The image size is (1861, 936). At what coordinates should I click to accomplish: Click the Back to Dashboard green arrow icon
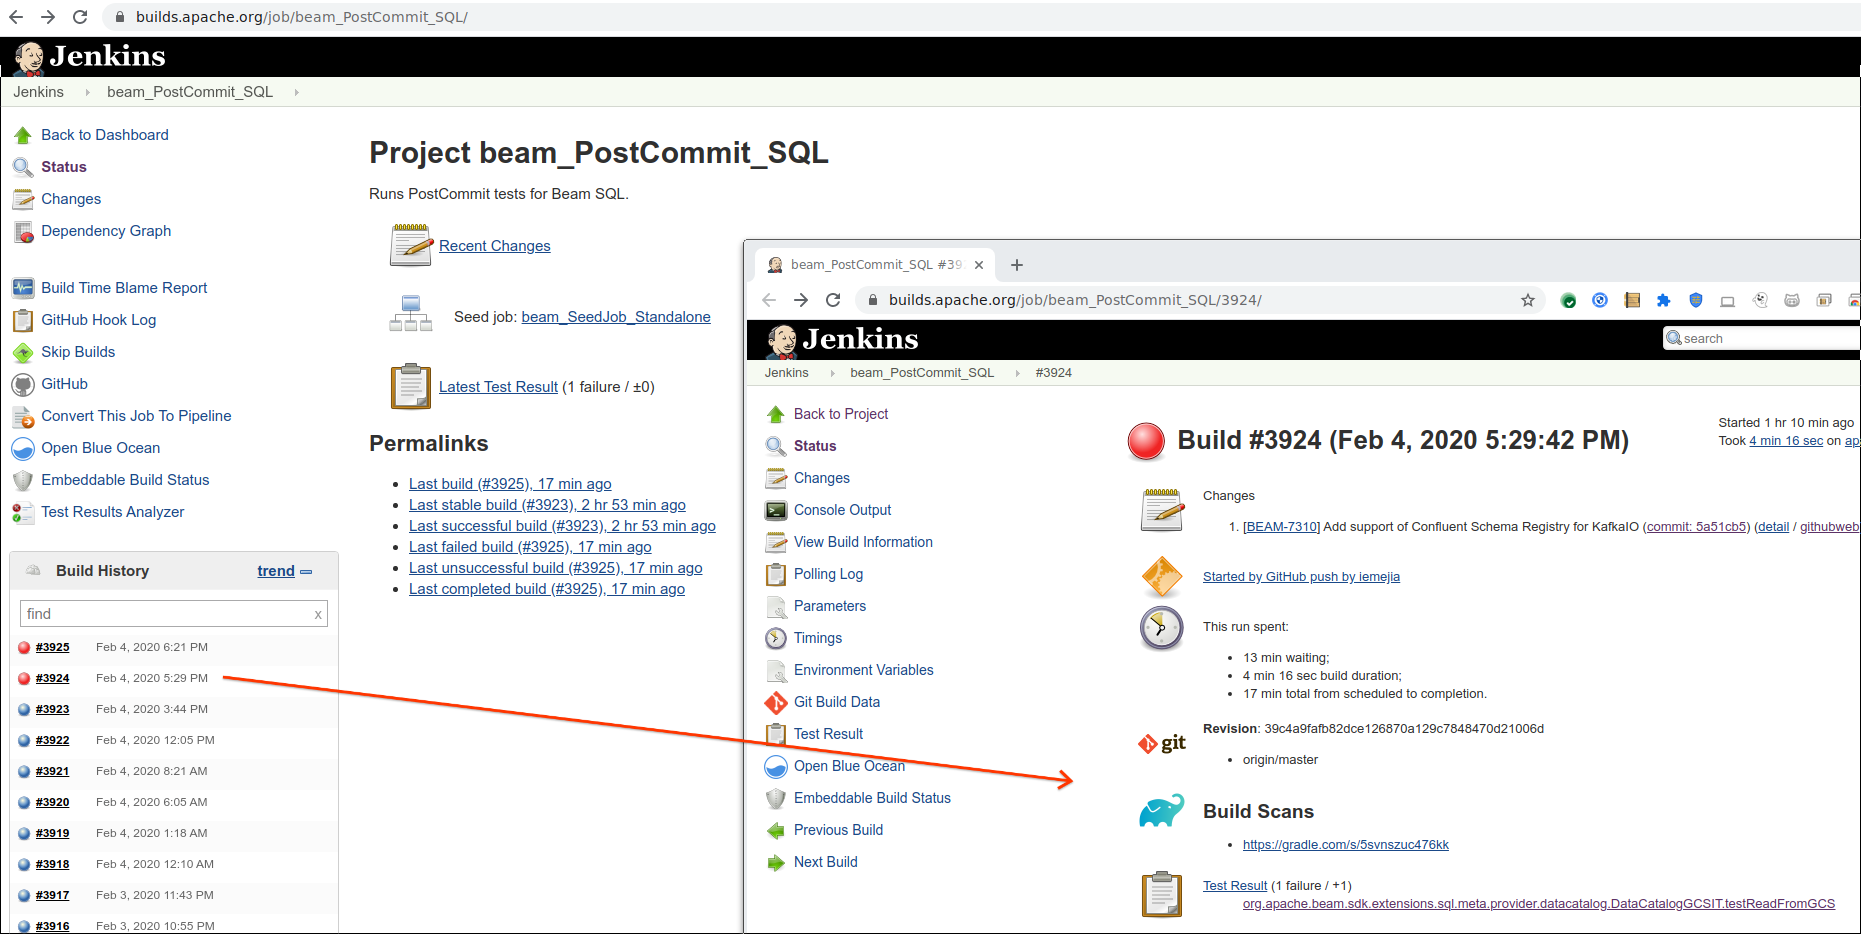point(23,135)
